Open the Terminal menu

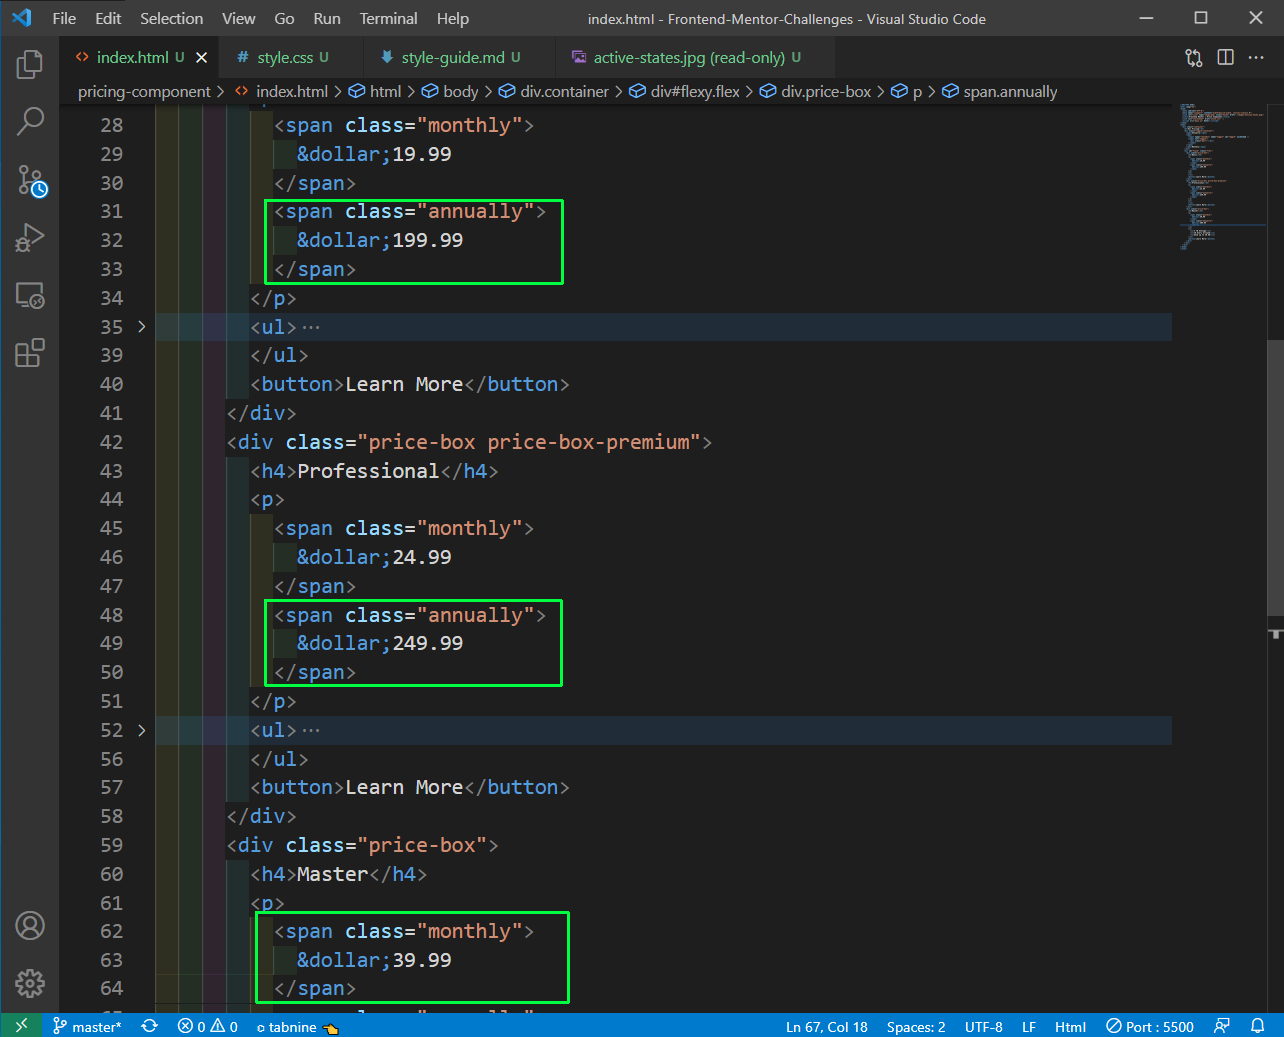(388, 18)
